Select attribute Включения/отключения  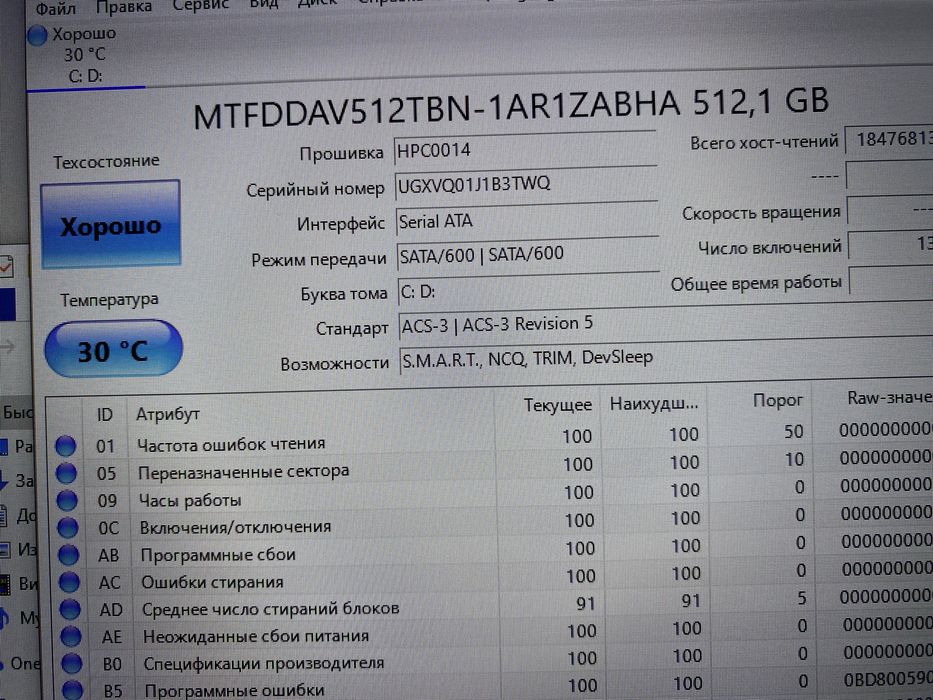pyautogui.click(x=236, y=527)
